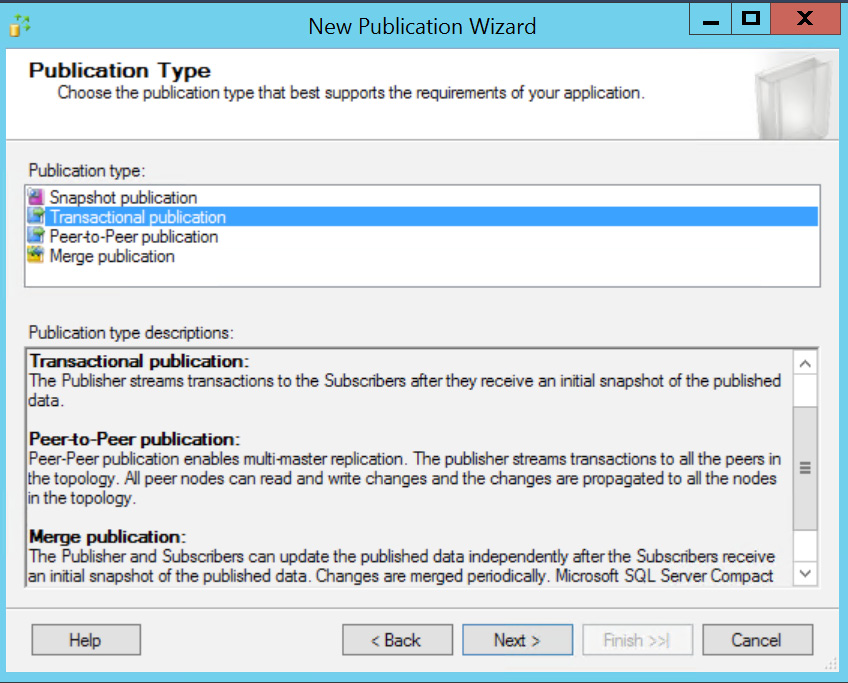Click the down arrow of descriptions scrollbar
Viewport: 848px width, 683px height.
click(x=805, y=573)
